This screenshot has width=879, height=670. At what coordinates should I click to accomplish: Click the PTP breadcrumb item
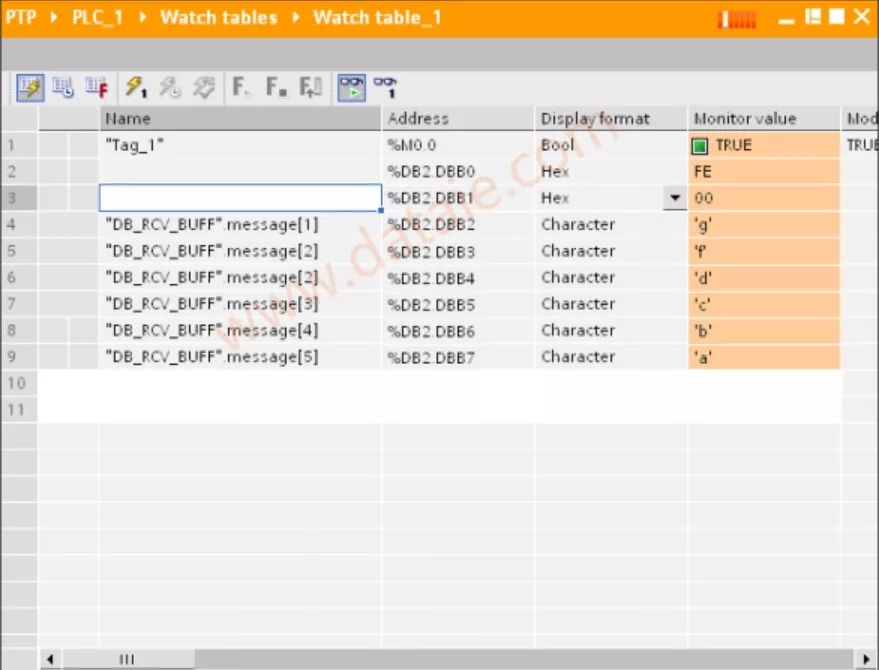point(21,17)
